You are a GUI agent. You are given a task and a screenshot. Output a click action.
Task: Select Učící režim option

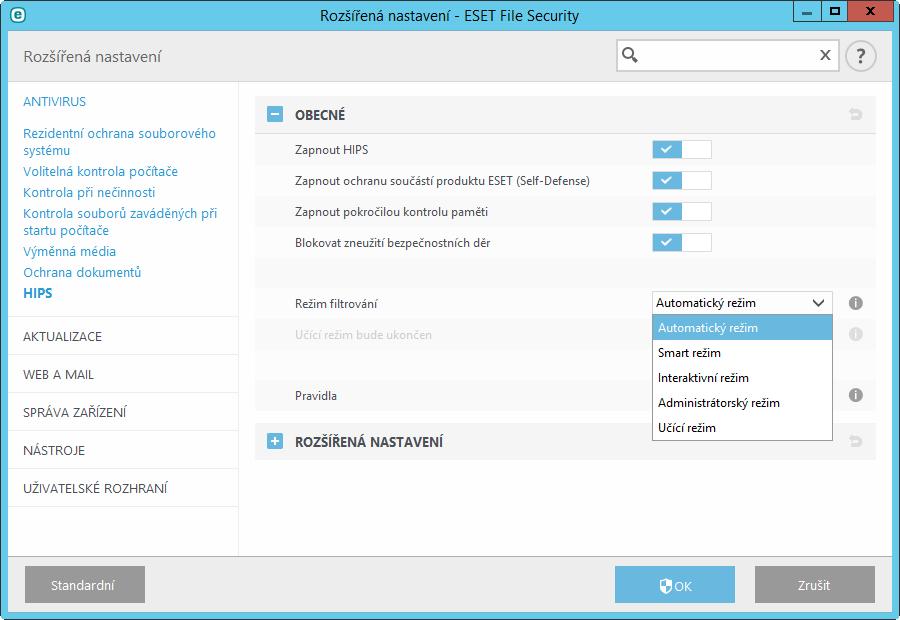pyautogui.click(x=742, y=428)
